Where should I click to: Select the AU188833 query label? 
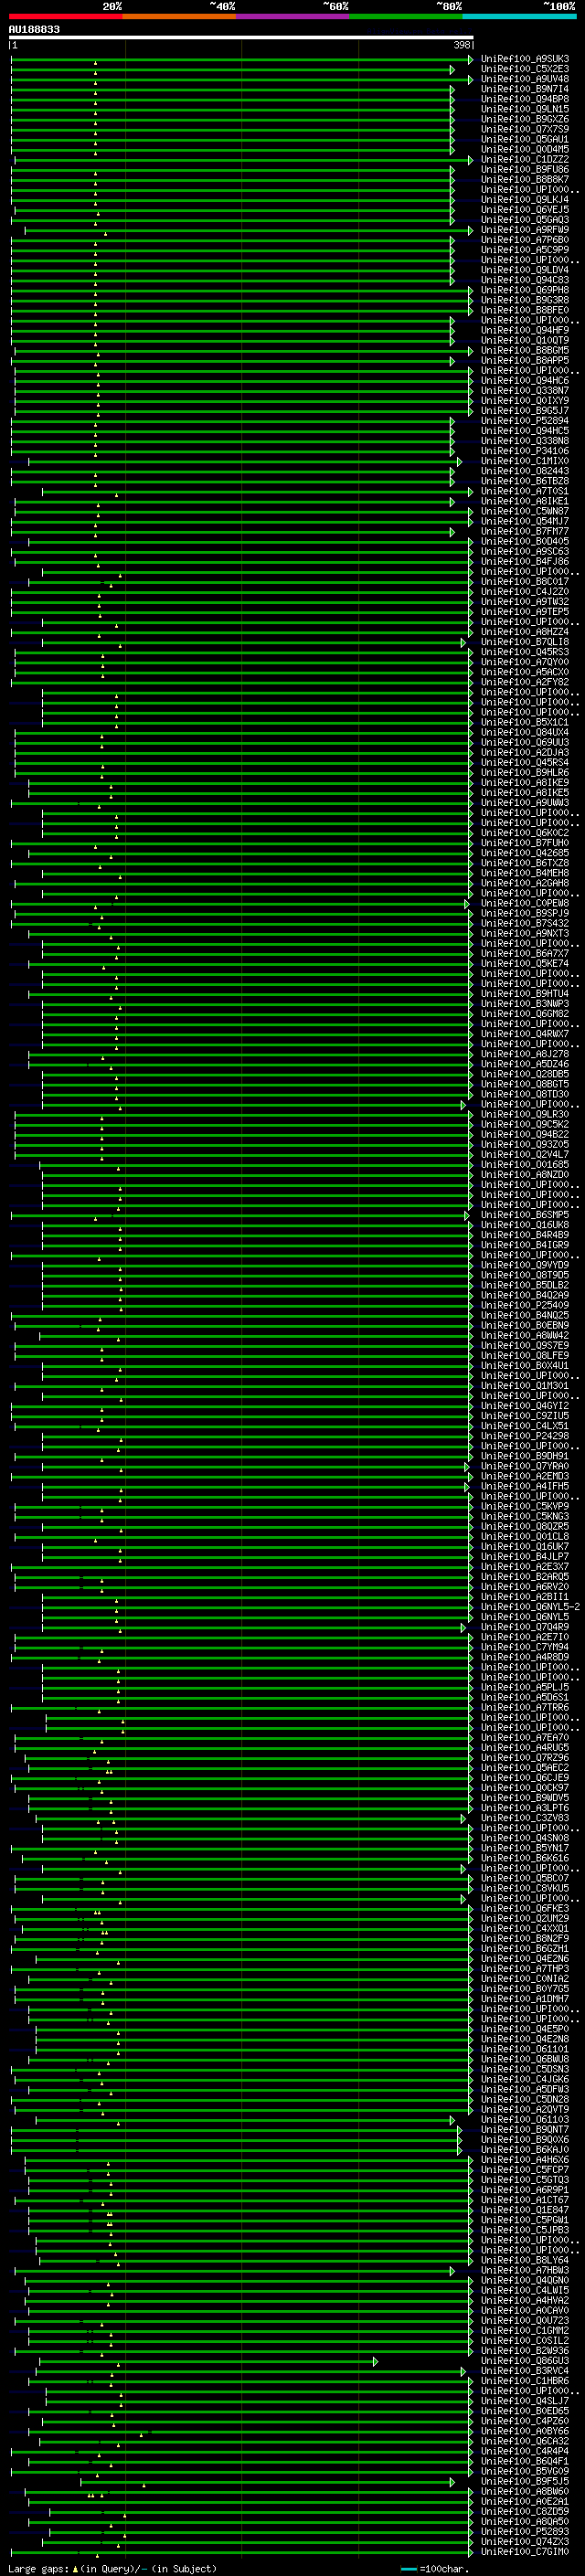[x=34, y=29]
